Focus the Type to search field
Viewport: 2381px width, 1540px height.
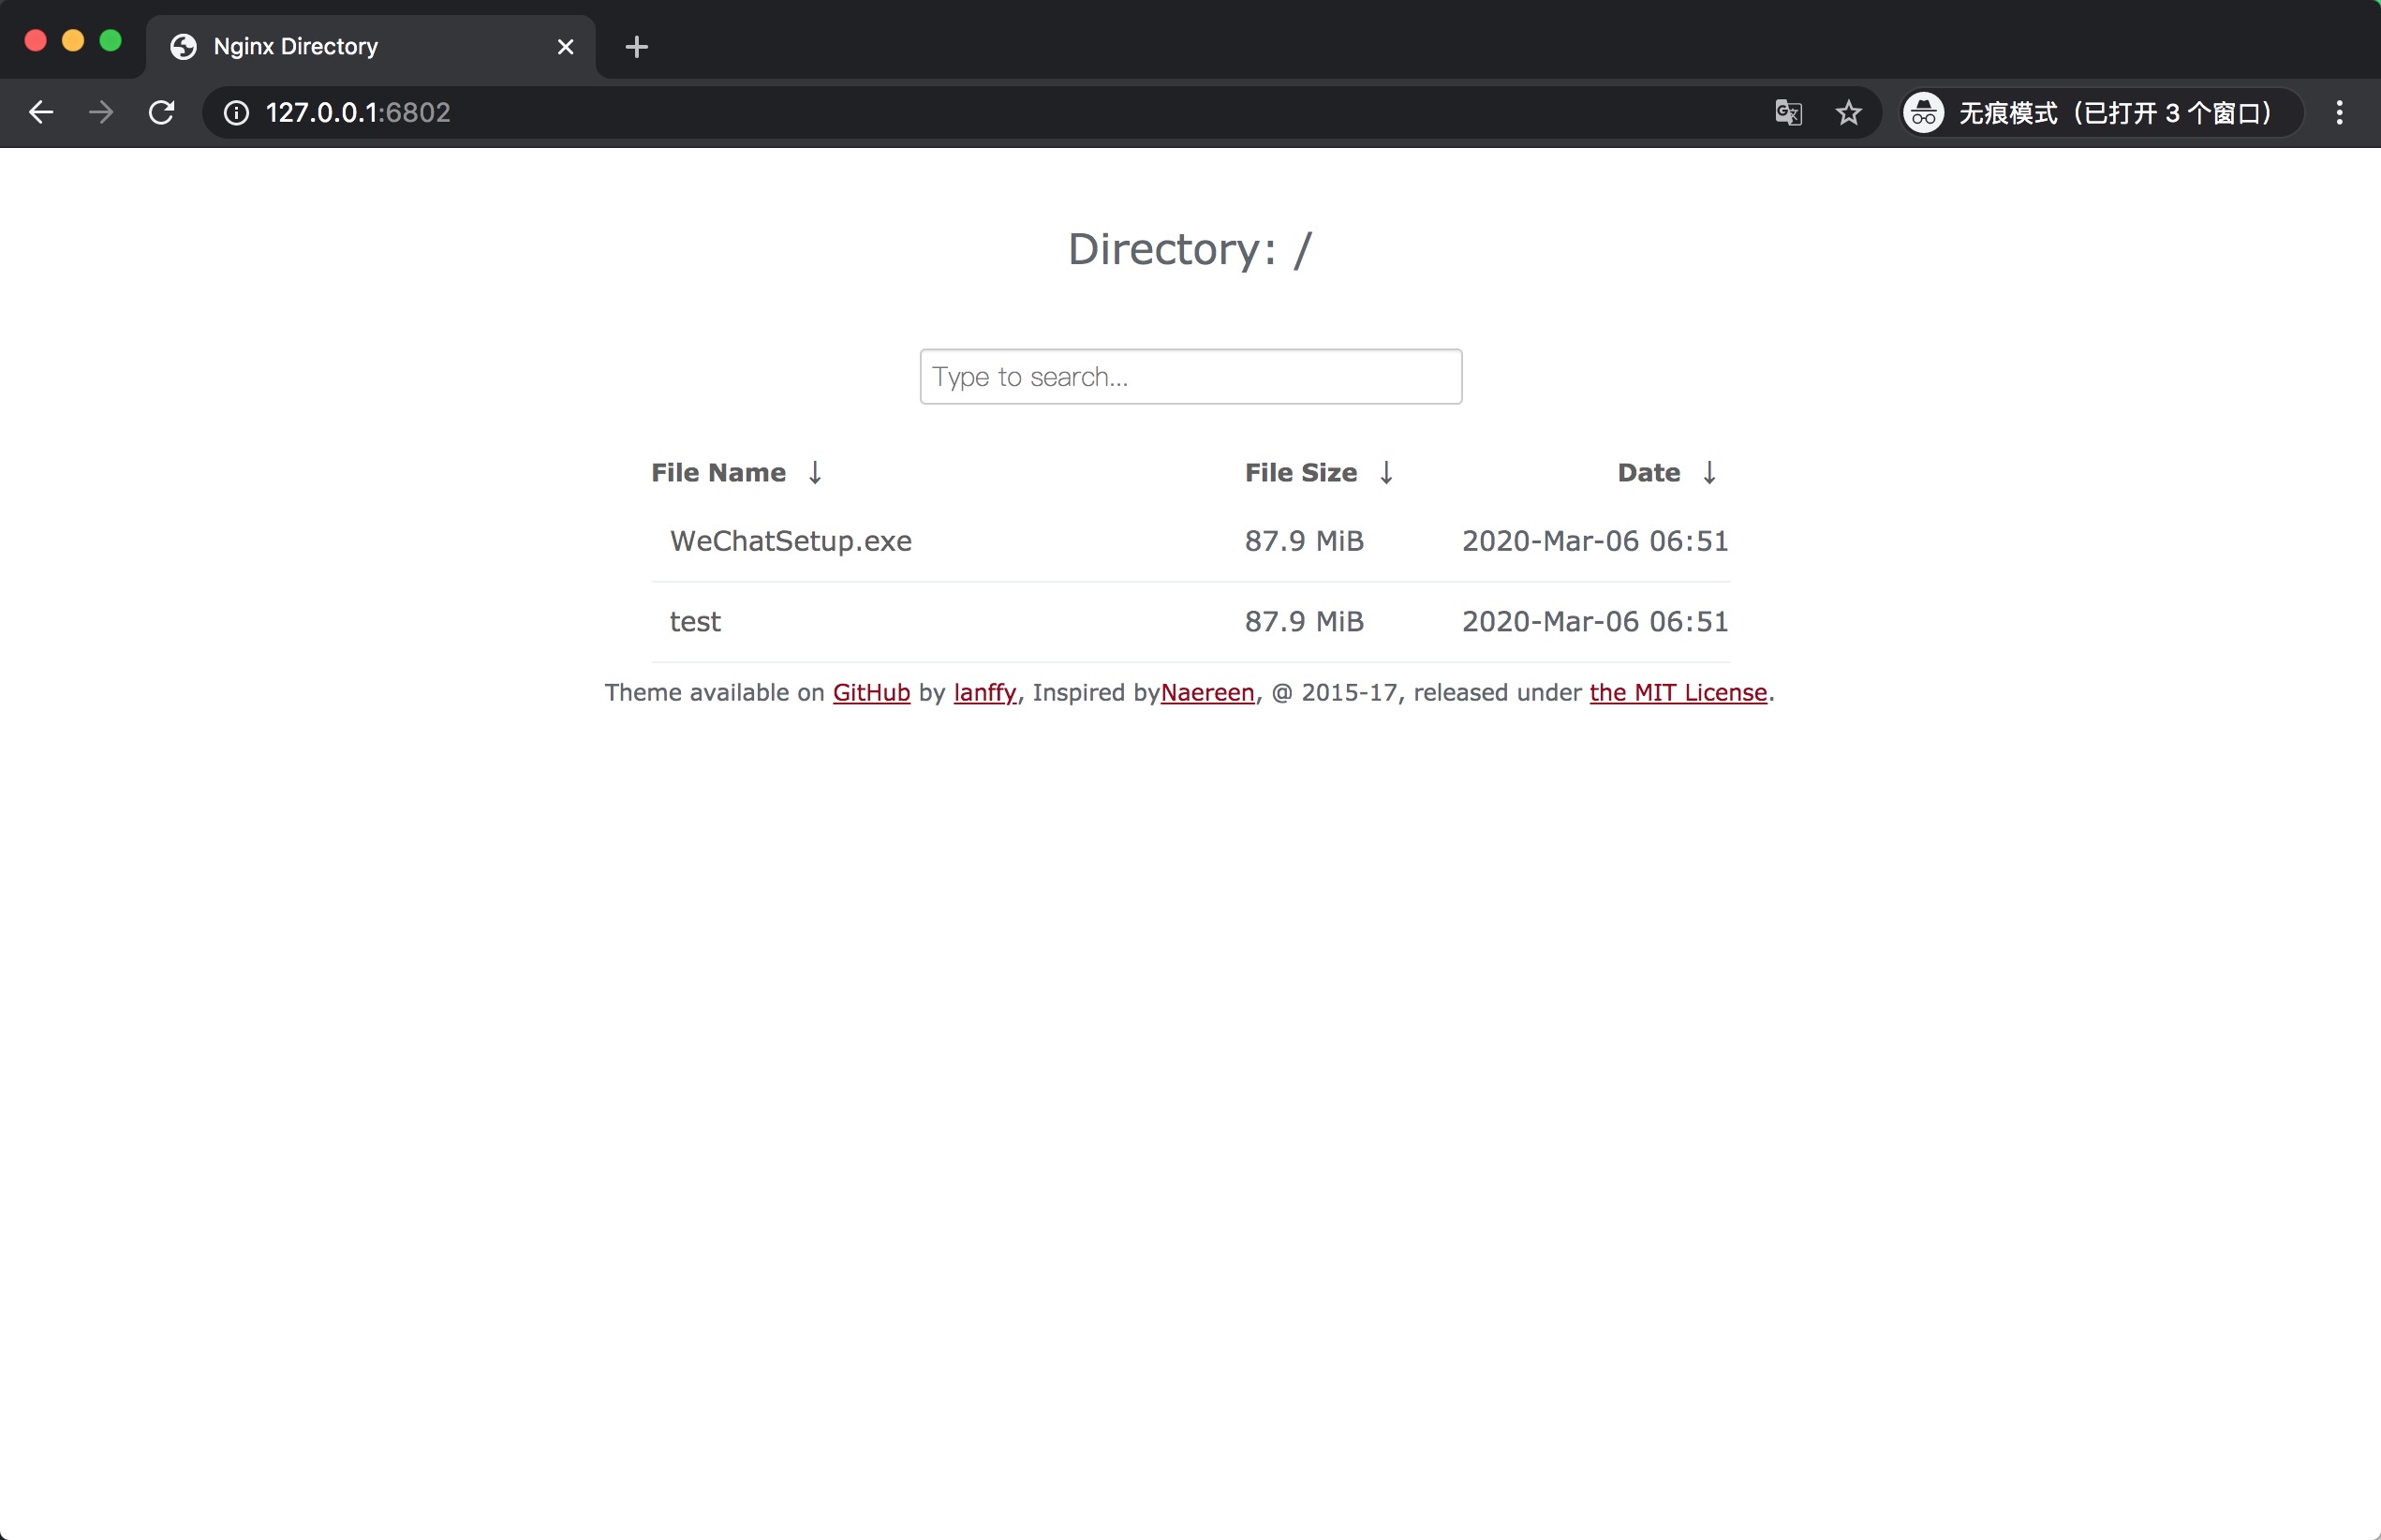pyautogui.click(x=1190, y=377)
